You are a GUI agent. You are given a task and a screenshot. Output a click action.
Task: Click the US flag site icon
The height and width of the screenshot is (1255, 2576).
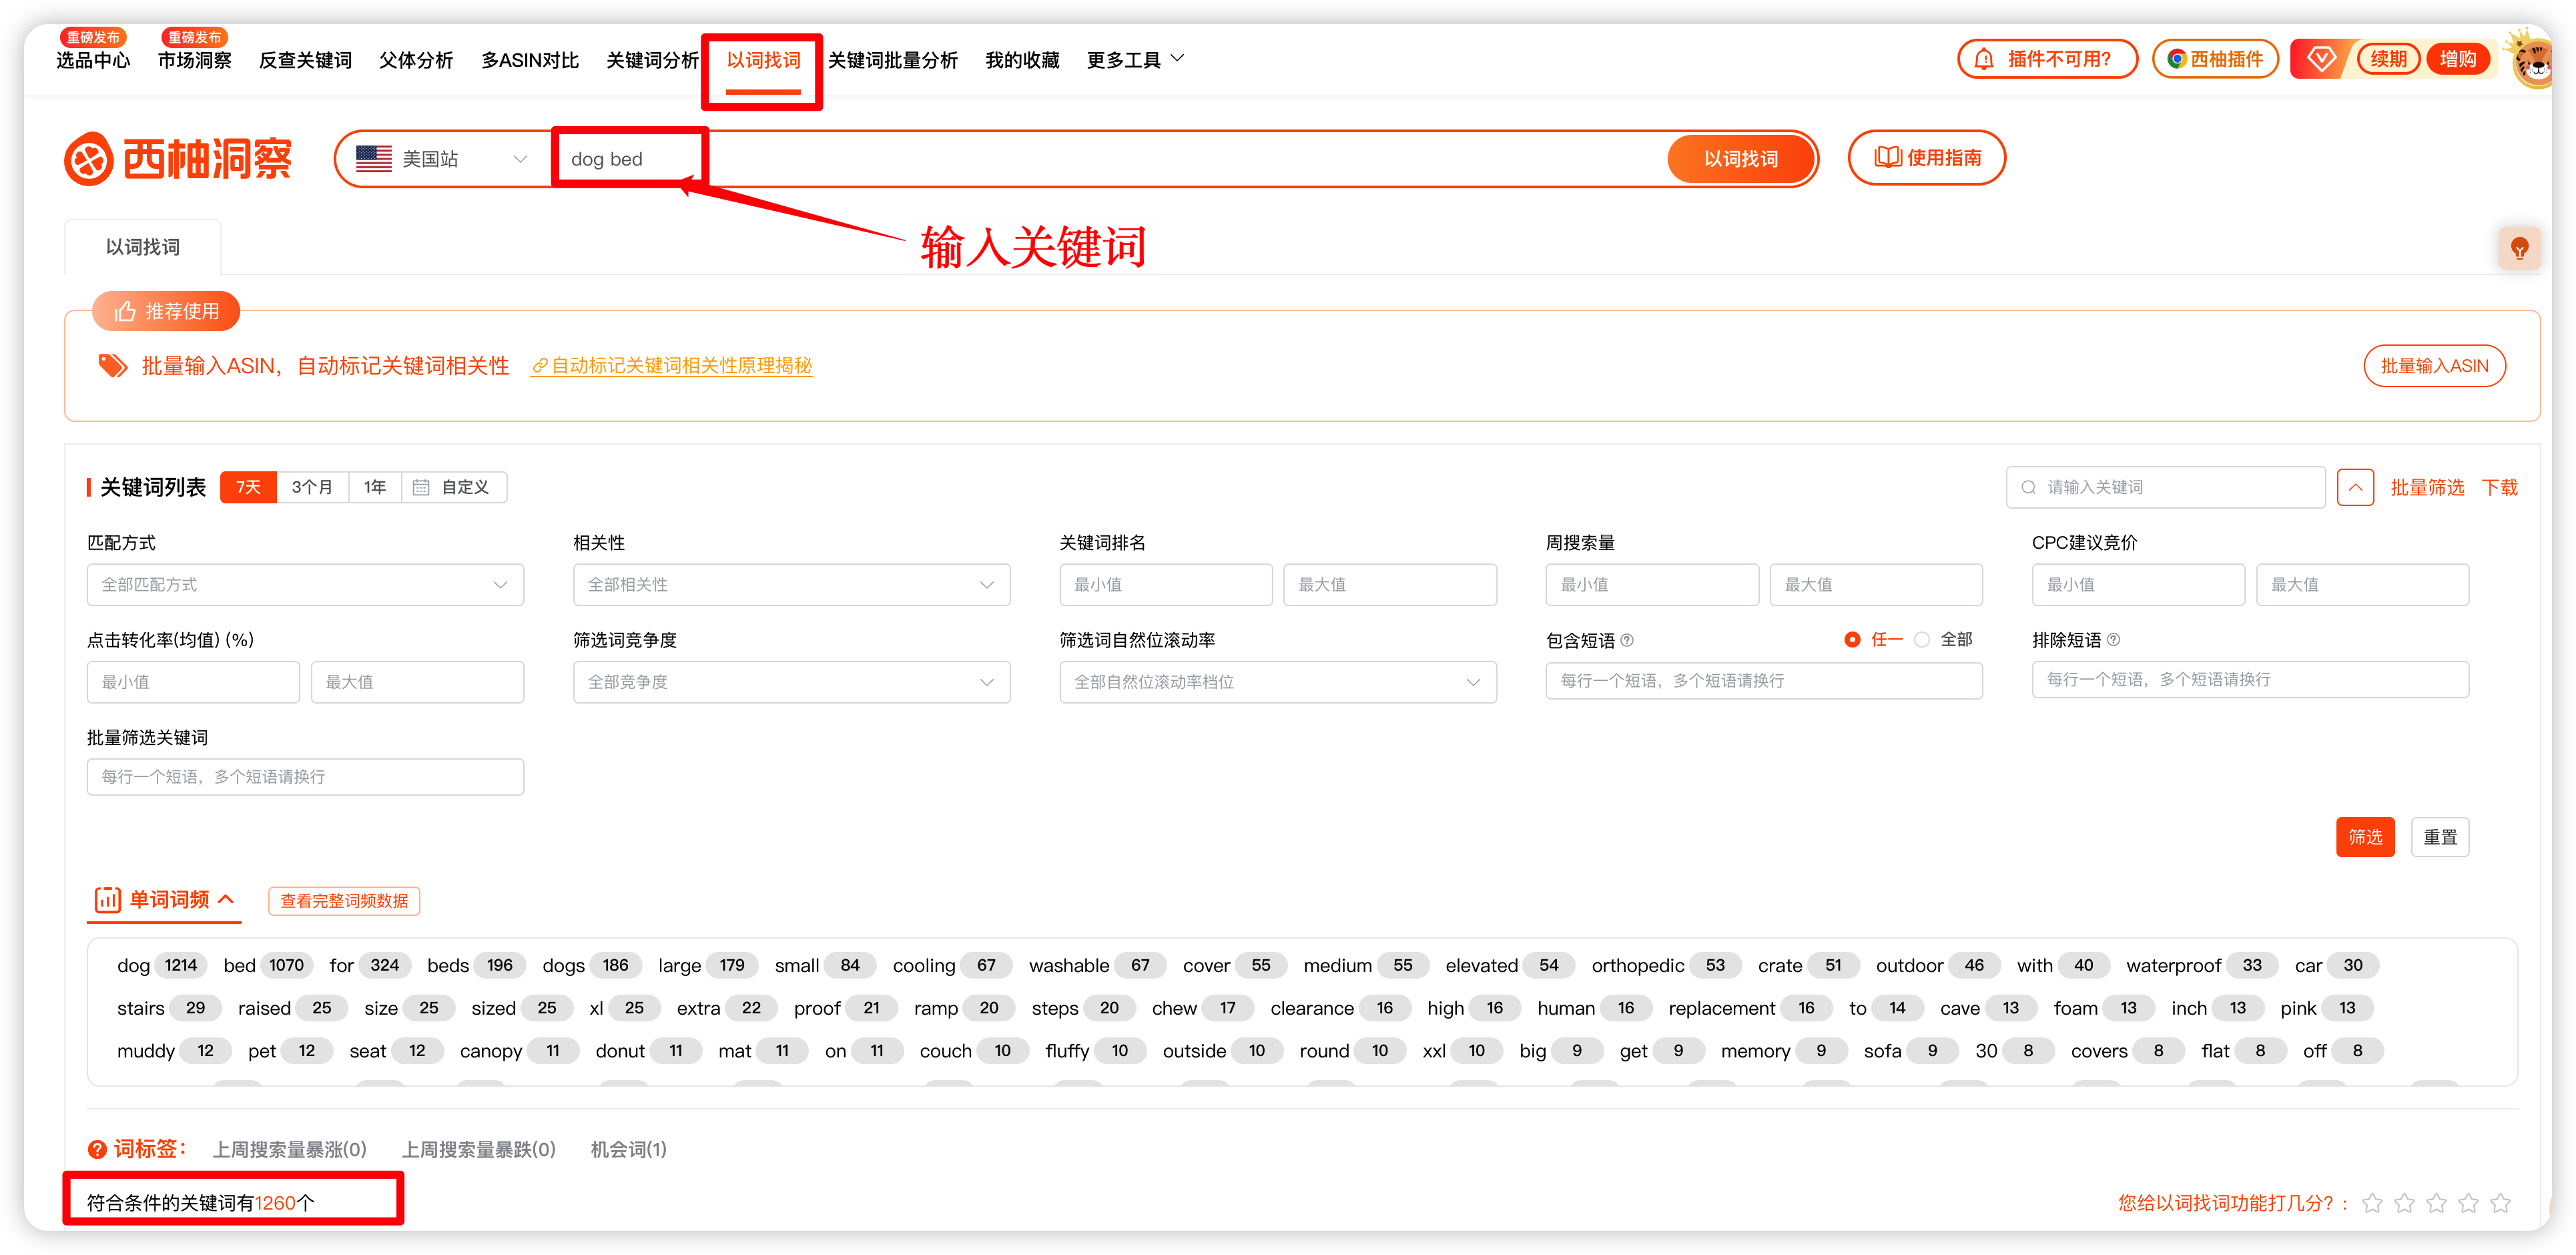click(374, 159)
